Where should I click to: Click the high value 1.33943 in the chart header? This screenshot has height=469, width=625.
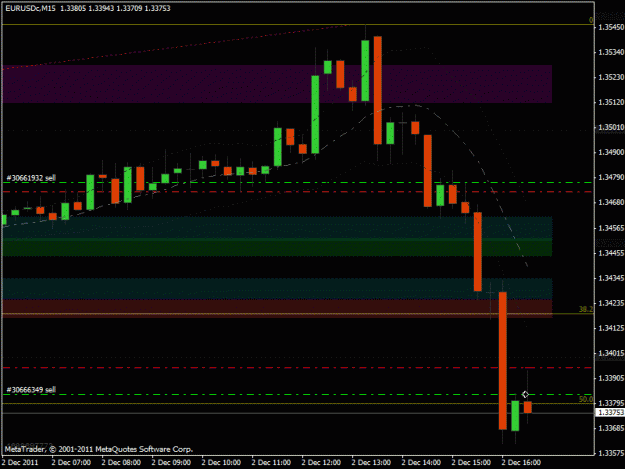coord(101,8)
